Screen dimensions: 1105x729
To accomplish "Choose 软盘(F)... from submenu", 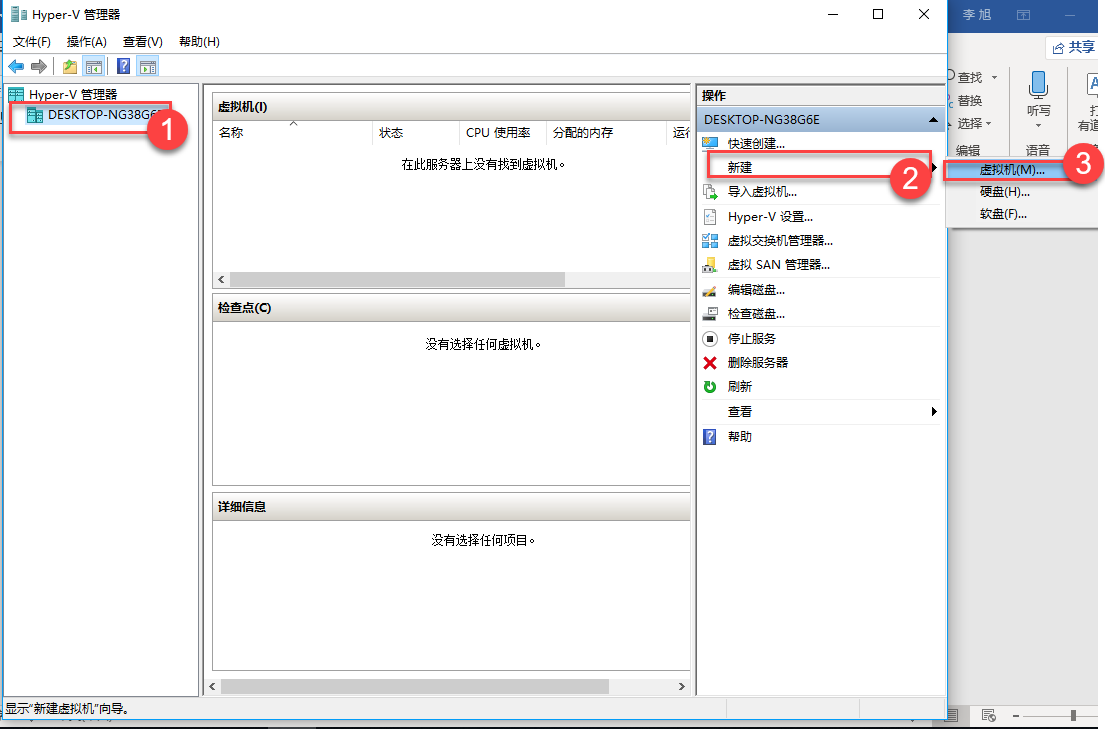I will 1003,214.
